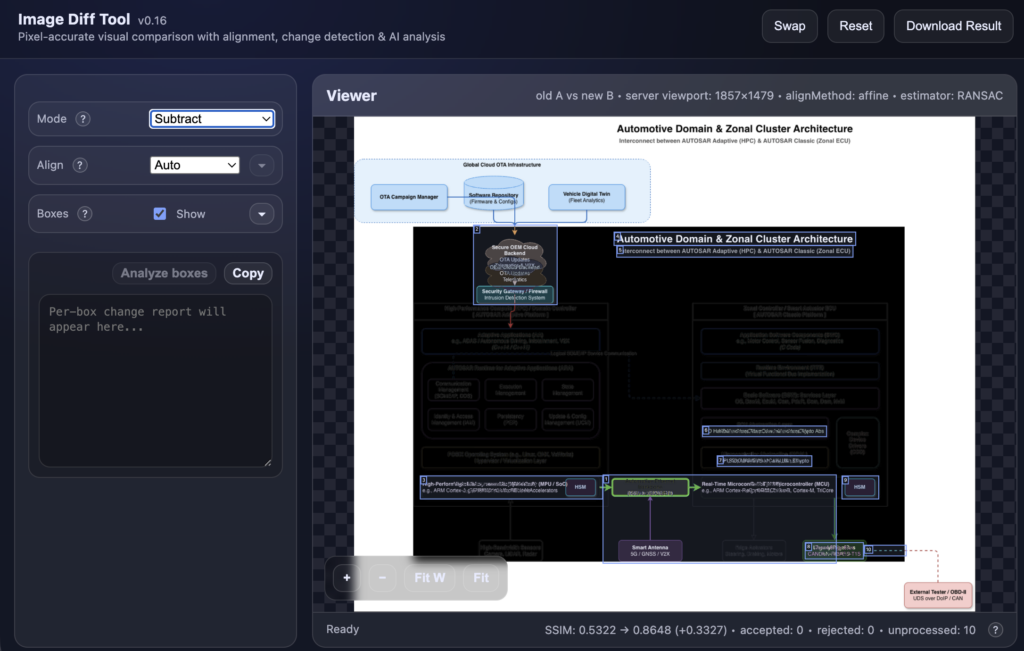Click the Analyze boxes button
The height and width of the screenshot is (651, 1024).
(x=164, y=273)
